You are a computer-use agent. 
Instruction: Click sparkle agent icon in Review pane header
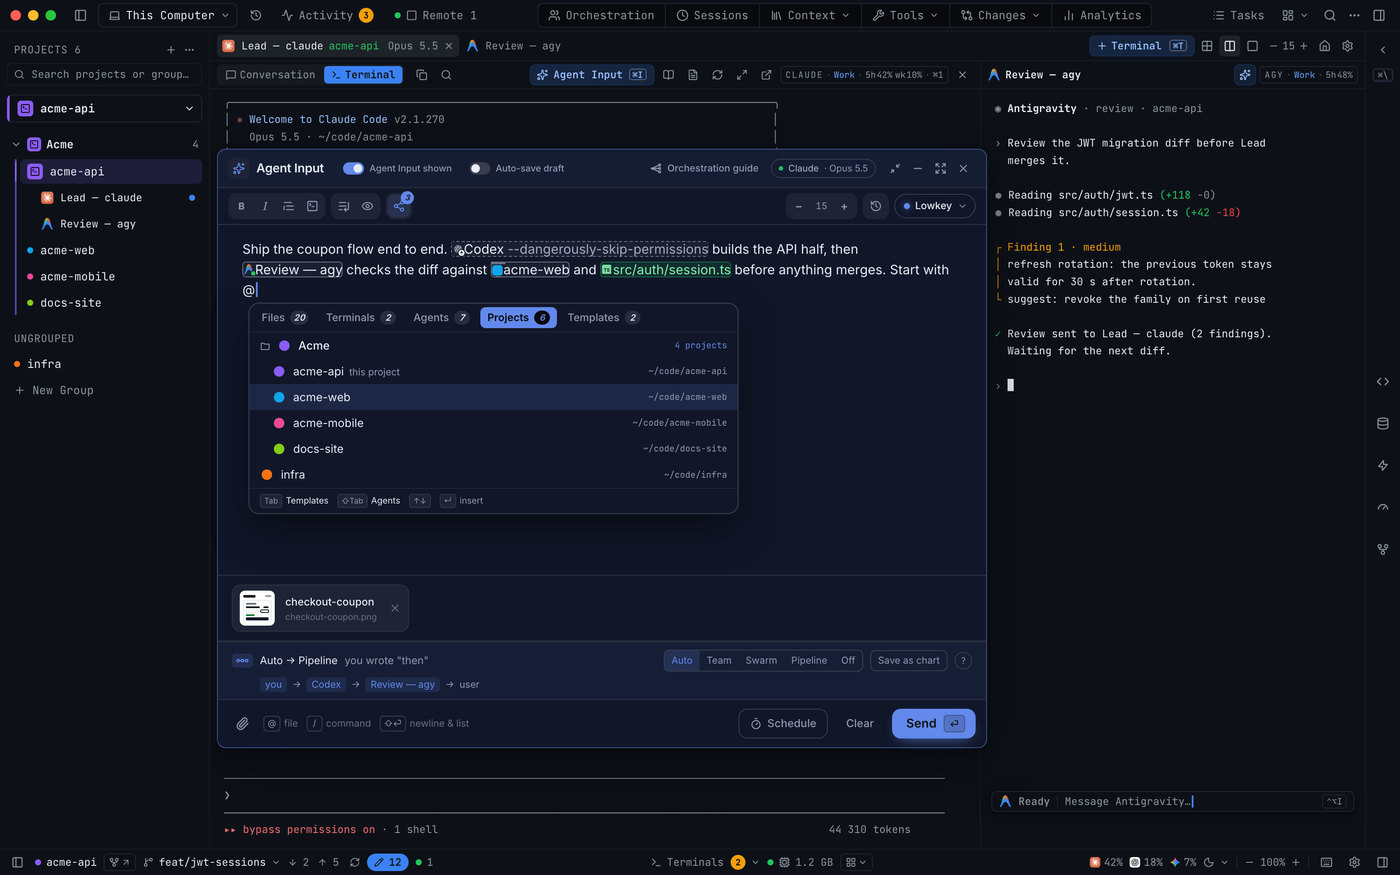tap(1245, 75)
